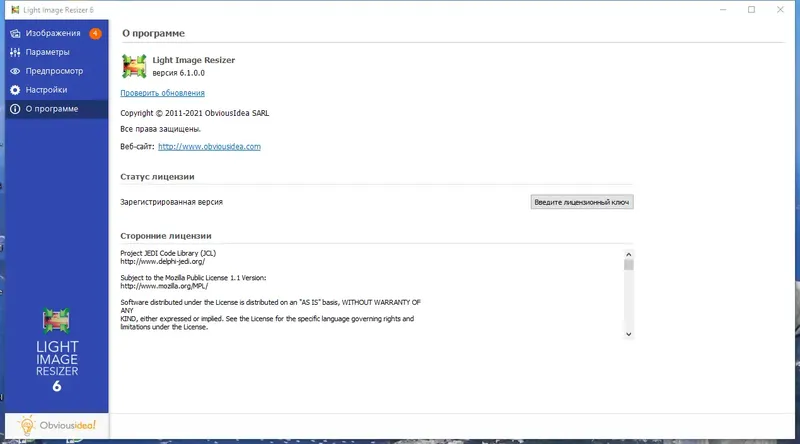Click the Параметры sliders icon
This screenshot has height=444, width=800.
coord(15,52)
